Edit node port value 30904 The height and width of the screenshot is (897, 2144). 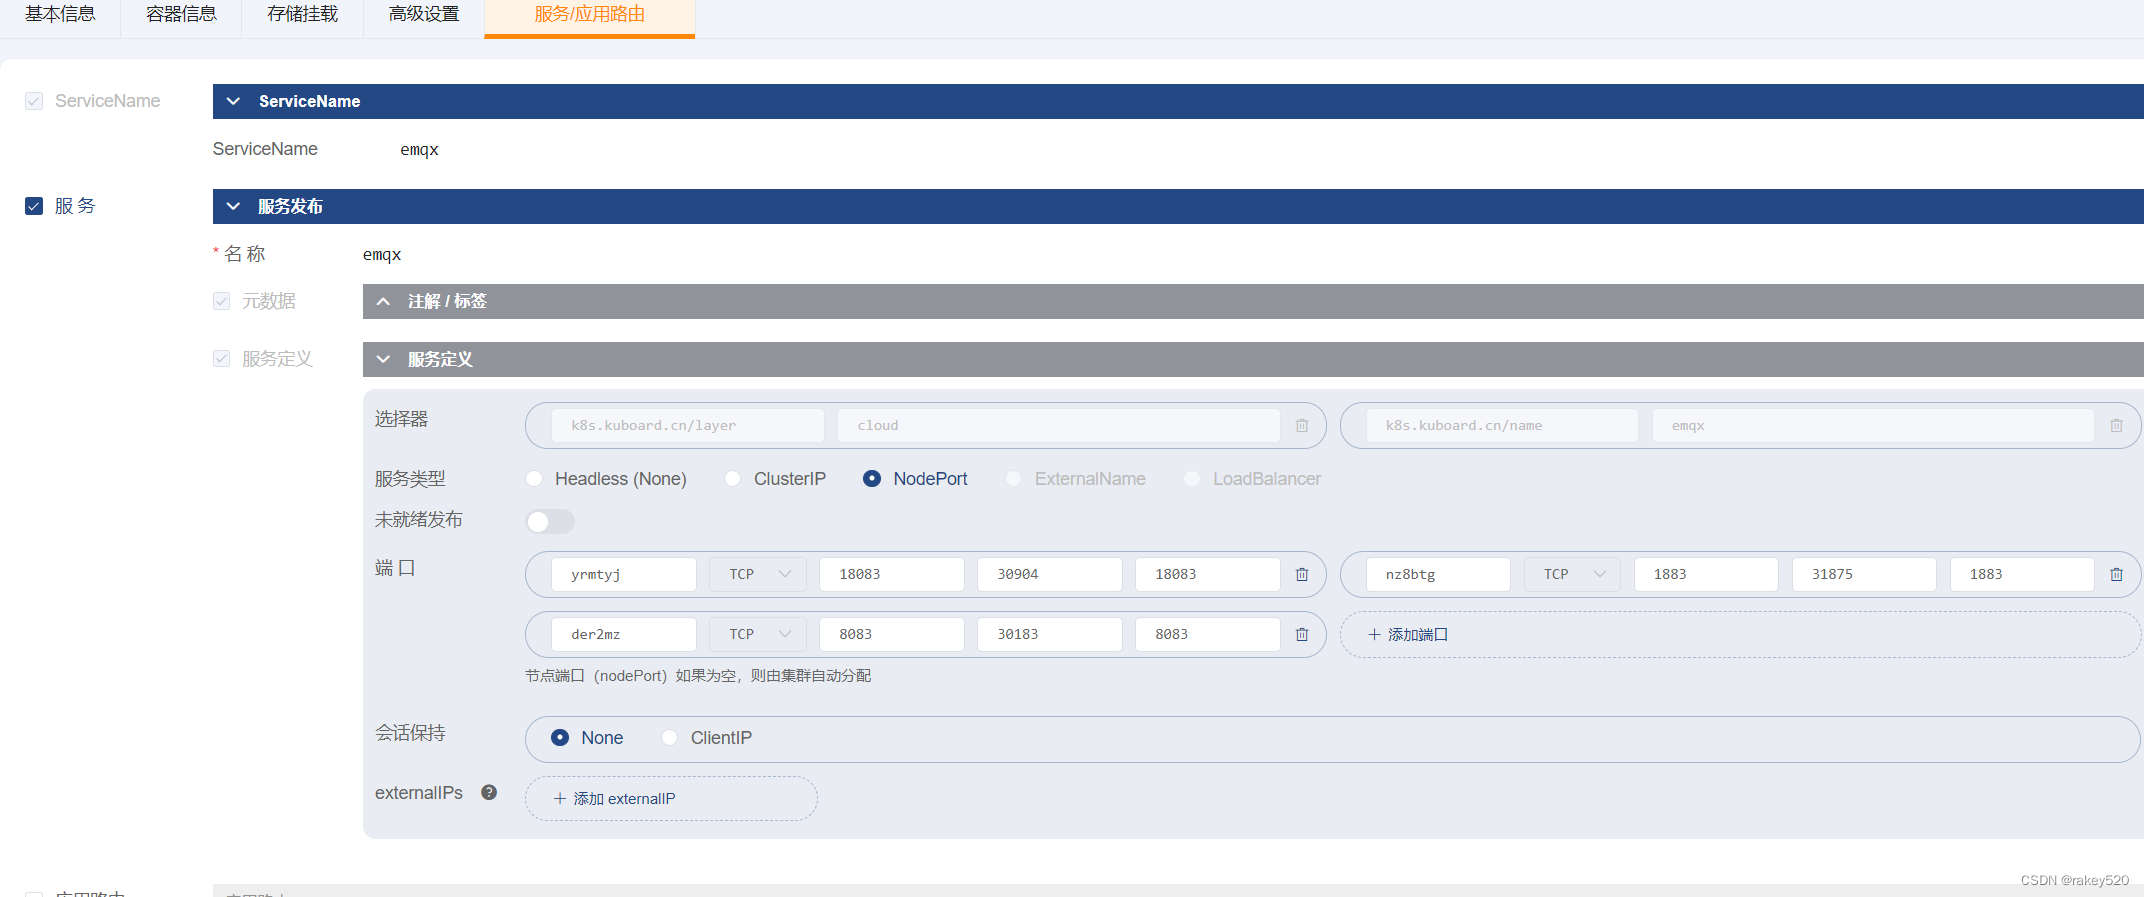(x=1050, y=575)
